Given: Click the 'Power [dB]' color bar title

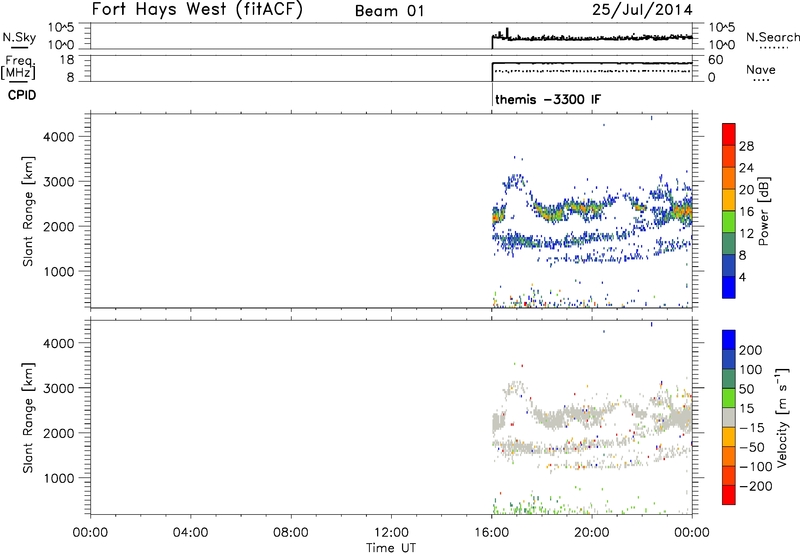Looking at the screenshot, I should [x=764, y=211].
